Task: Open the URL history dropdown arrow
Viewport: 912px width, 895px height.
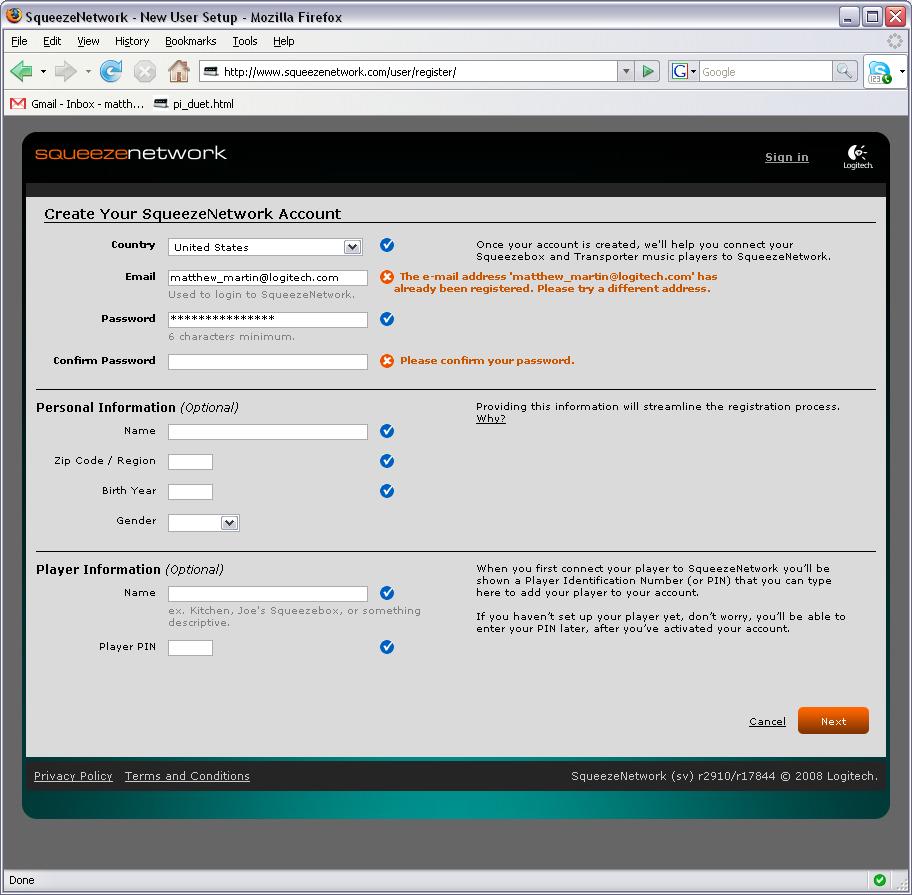Action: pos(626,71)
